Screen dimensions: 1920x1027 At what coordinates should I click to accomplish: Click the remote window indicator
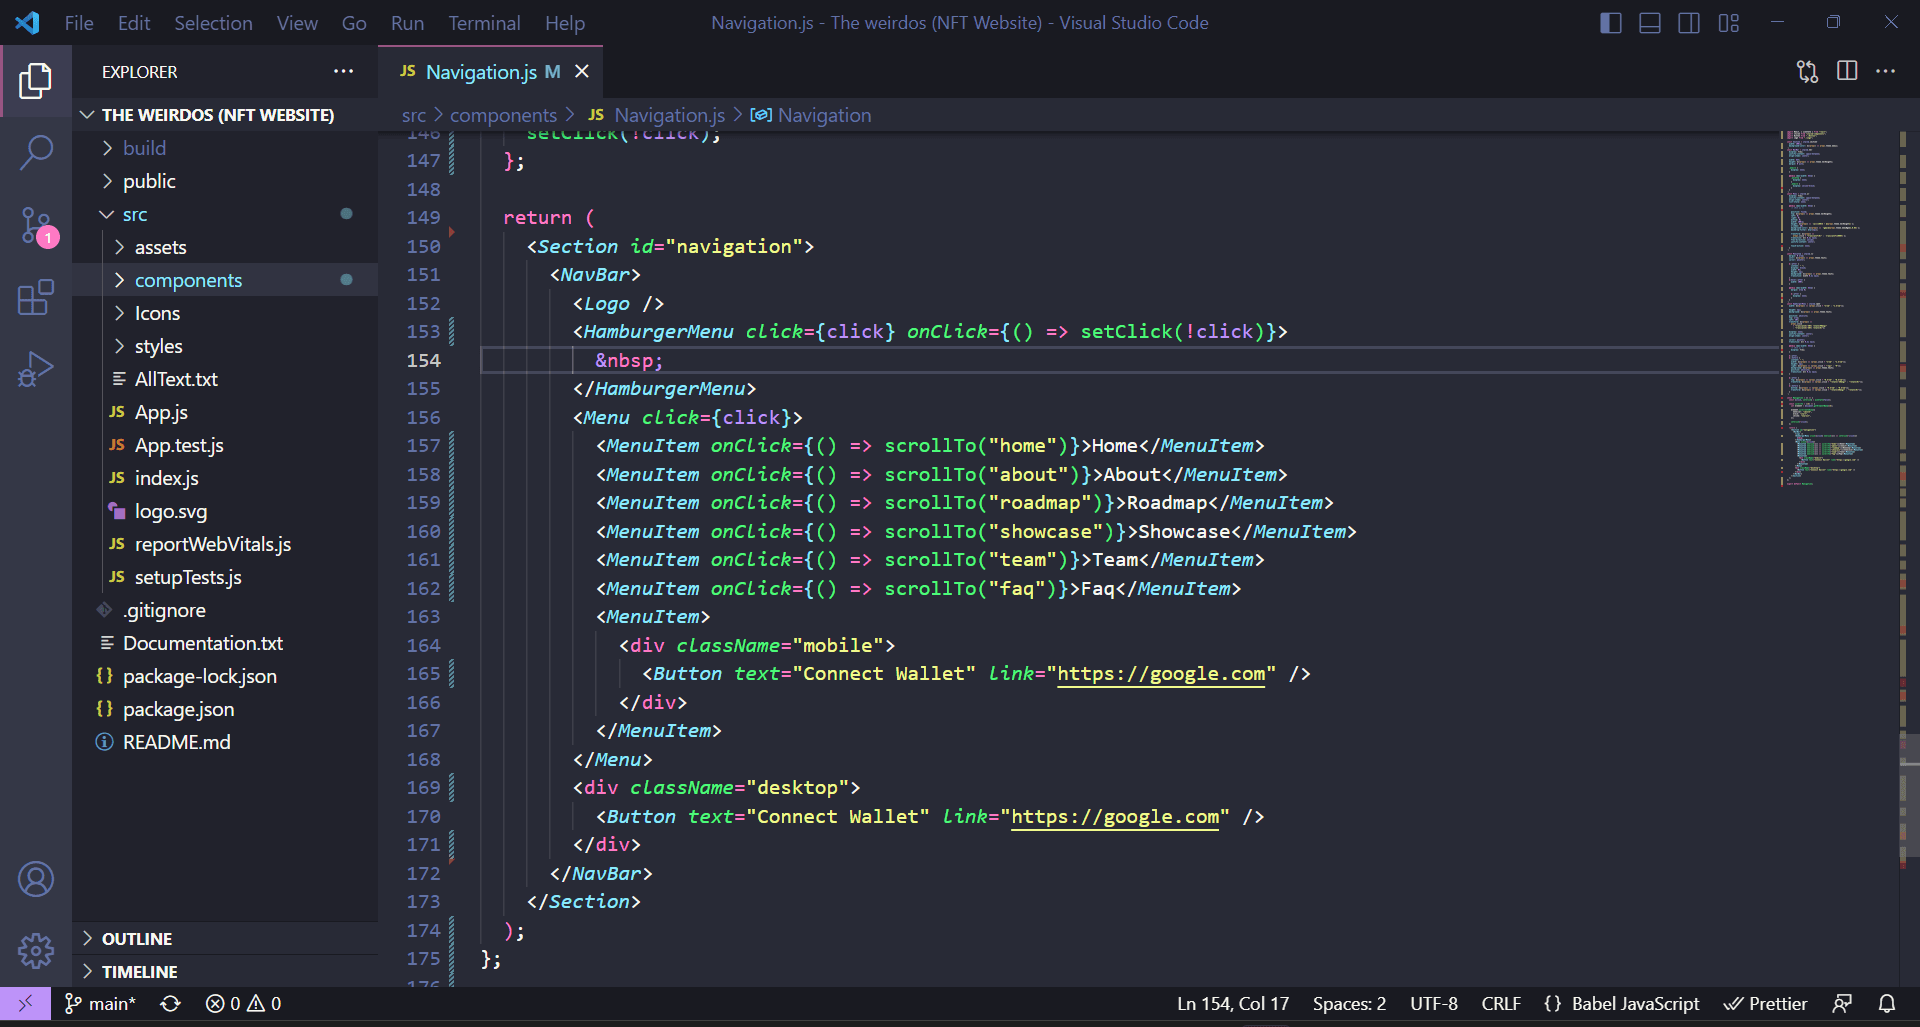pyautogui.click(x=25, y=1003)
